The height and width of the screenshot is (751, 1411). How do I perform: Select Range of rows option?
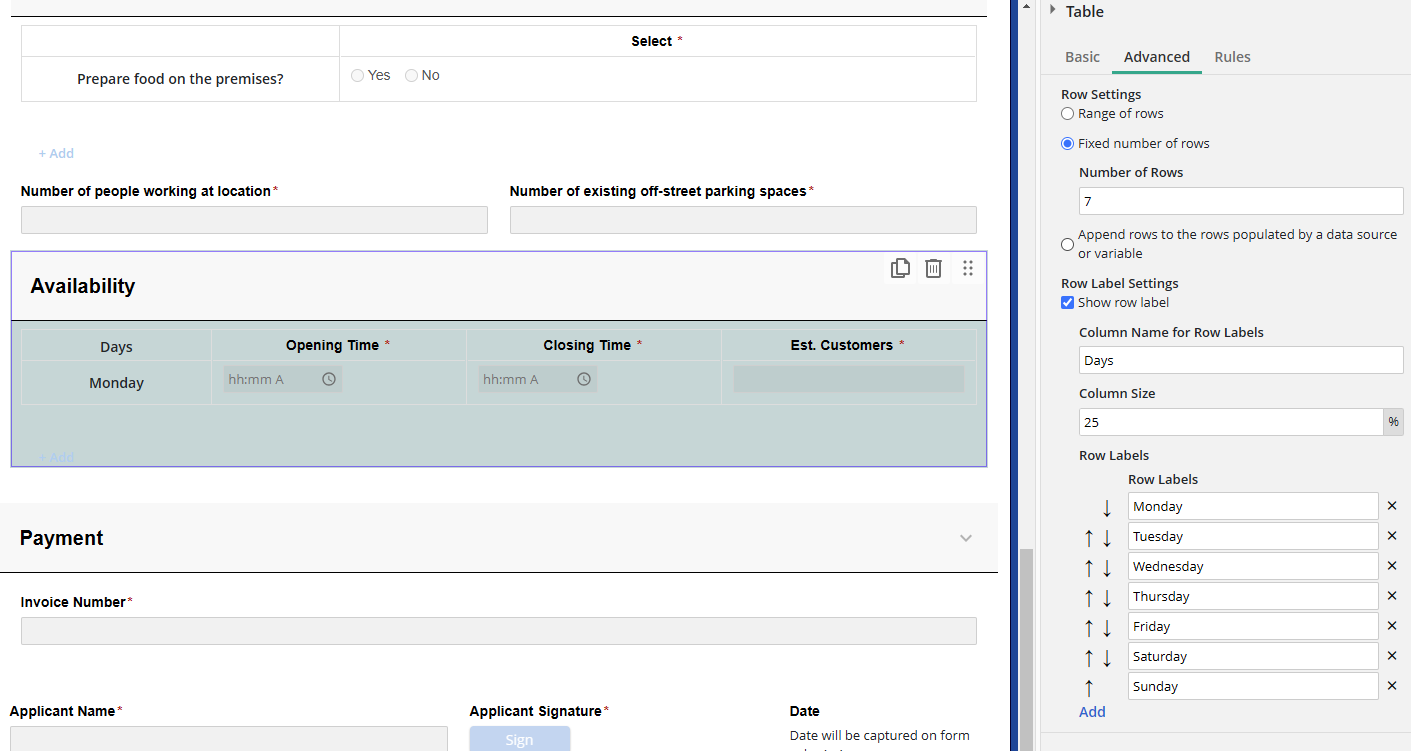(1067, 114)
